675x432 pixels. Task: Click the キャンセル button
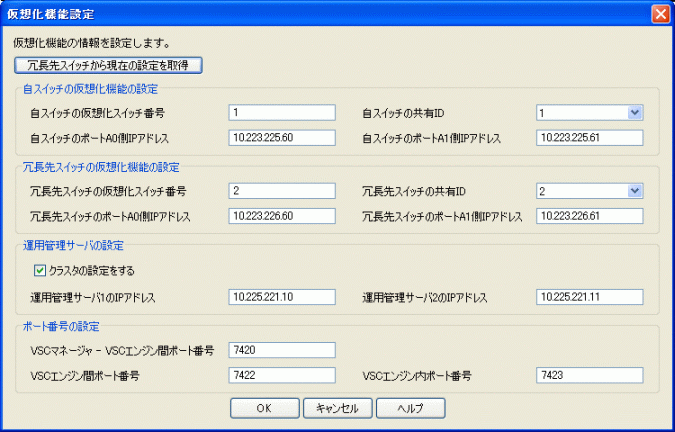click(338, 408)
